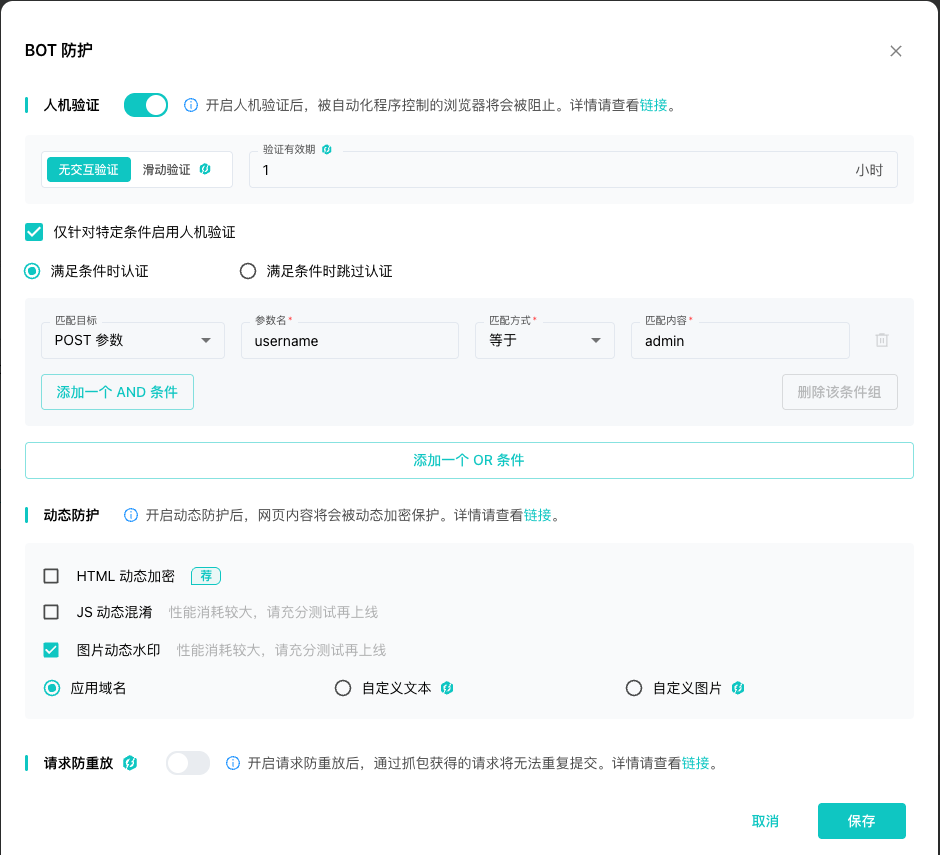Click the 保存 button

861,821
